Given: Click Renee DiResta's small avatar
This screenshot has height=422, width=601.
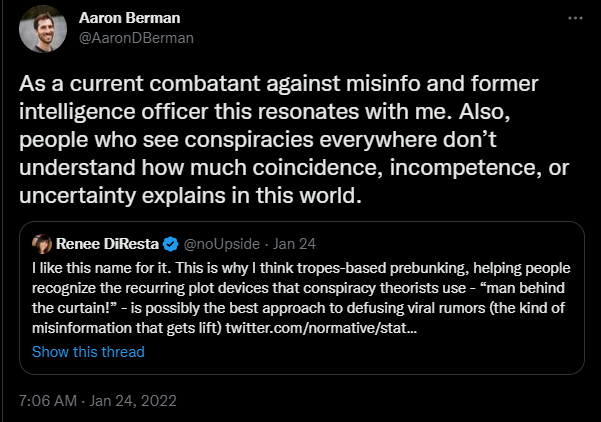Looking at the screenshot, I should click(x=41, y=244).
